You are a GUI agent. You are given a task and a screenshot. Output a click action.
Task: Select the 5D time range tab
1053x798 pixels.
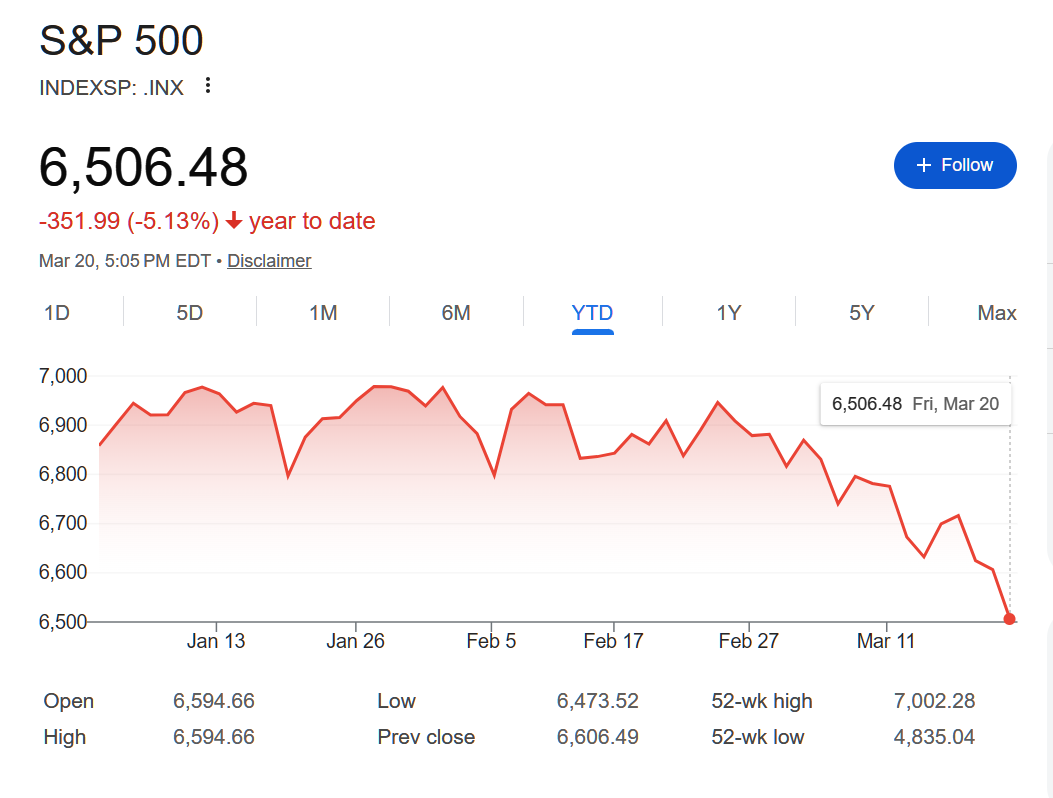point(190,313)
